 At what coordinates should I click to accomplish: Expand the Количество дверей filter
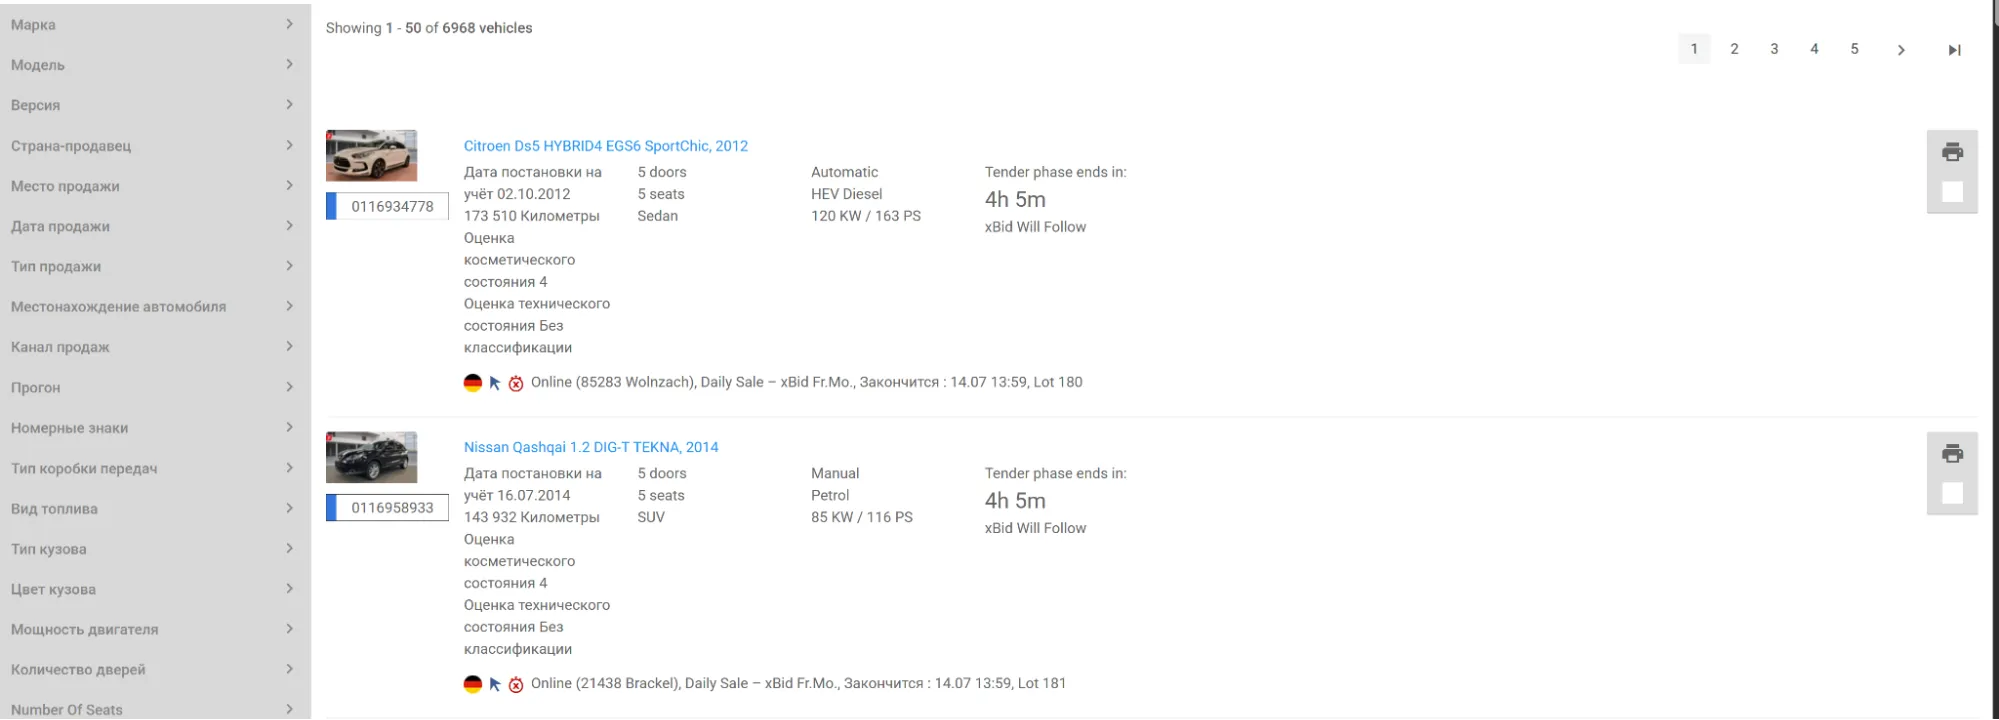pos(154,670)
